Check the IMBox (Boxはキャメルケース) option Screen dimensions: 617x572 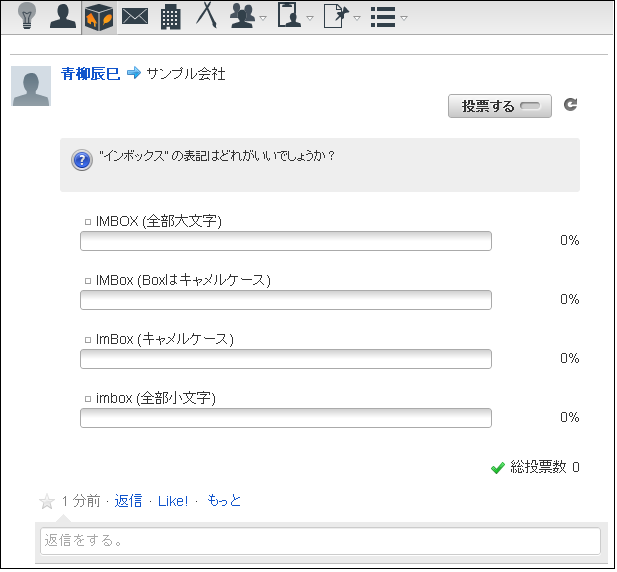pos(88,282)
